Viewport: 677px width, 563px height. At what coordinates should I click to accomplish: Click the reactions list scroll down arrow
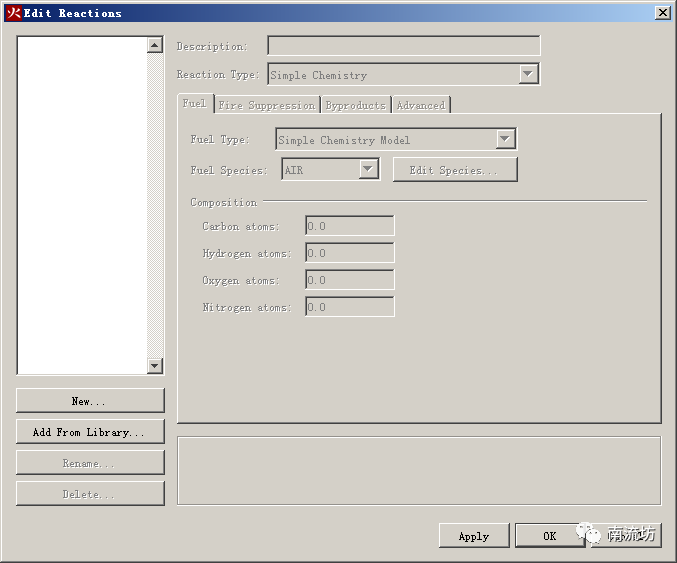coord(155,366)
